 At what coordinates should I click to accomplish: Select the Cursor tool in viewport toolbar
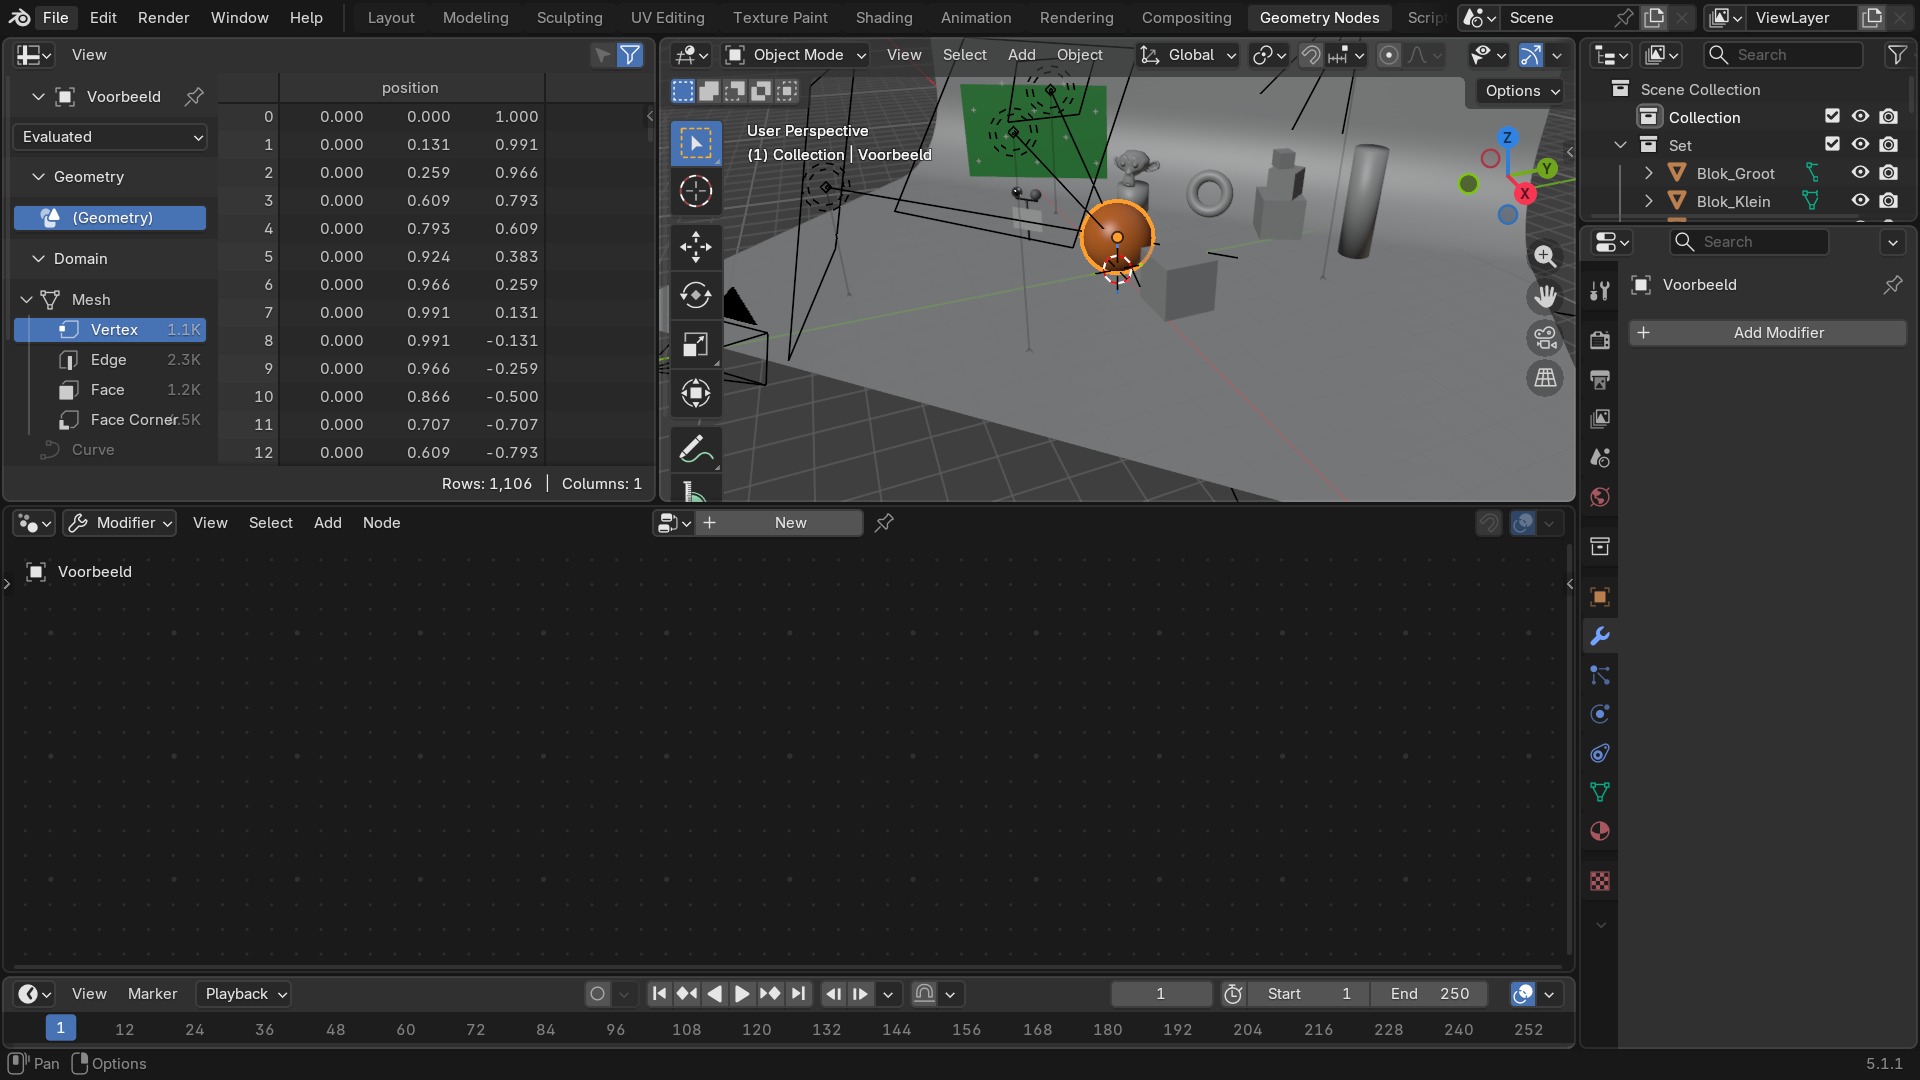pos(696,191)
